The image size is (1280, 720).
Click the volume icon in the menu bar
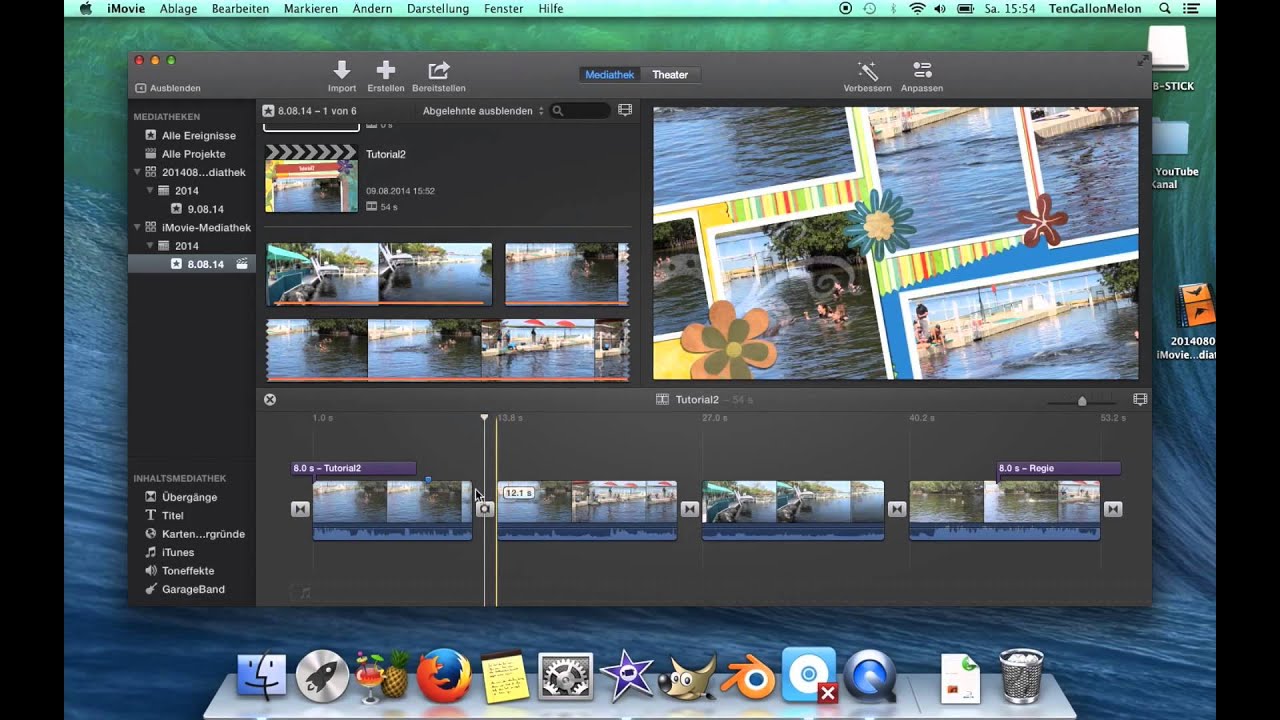coord(940,8)
